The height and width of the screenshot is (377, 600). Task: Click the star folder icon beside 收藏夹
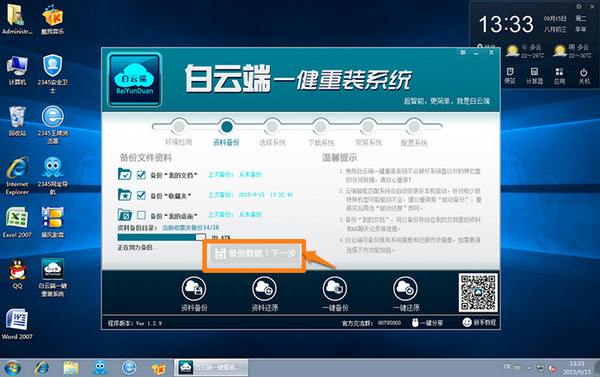(125, 195)
